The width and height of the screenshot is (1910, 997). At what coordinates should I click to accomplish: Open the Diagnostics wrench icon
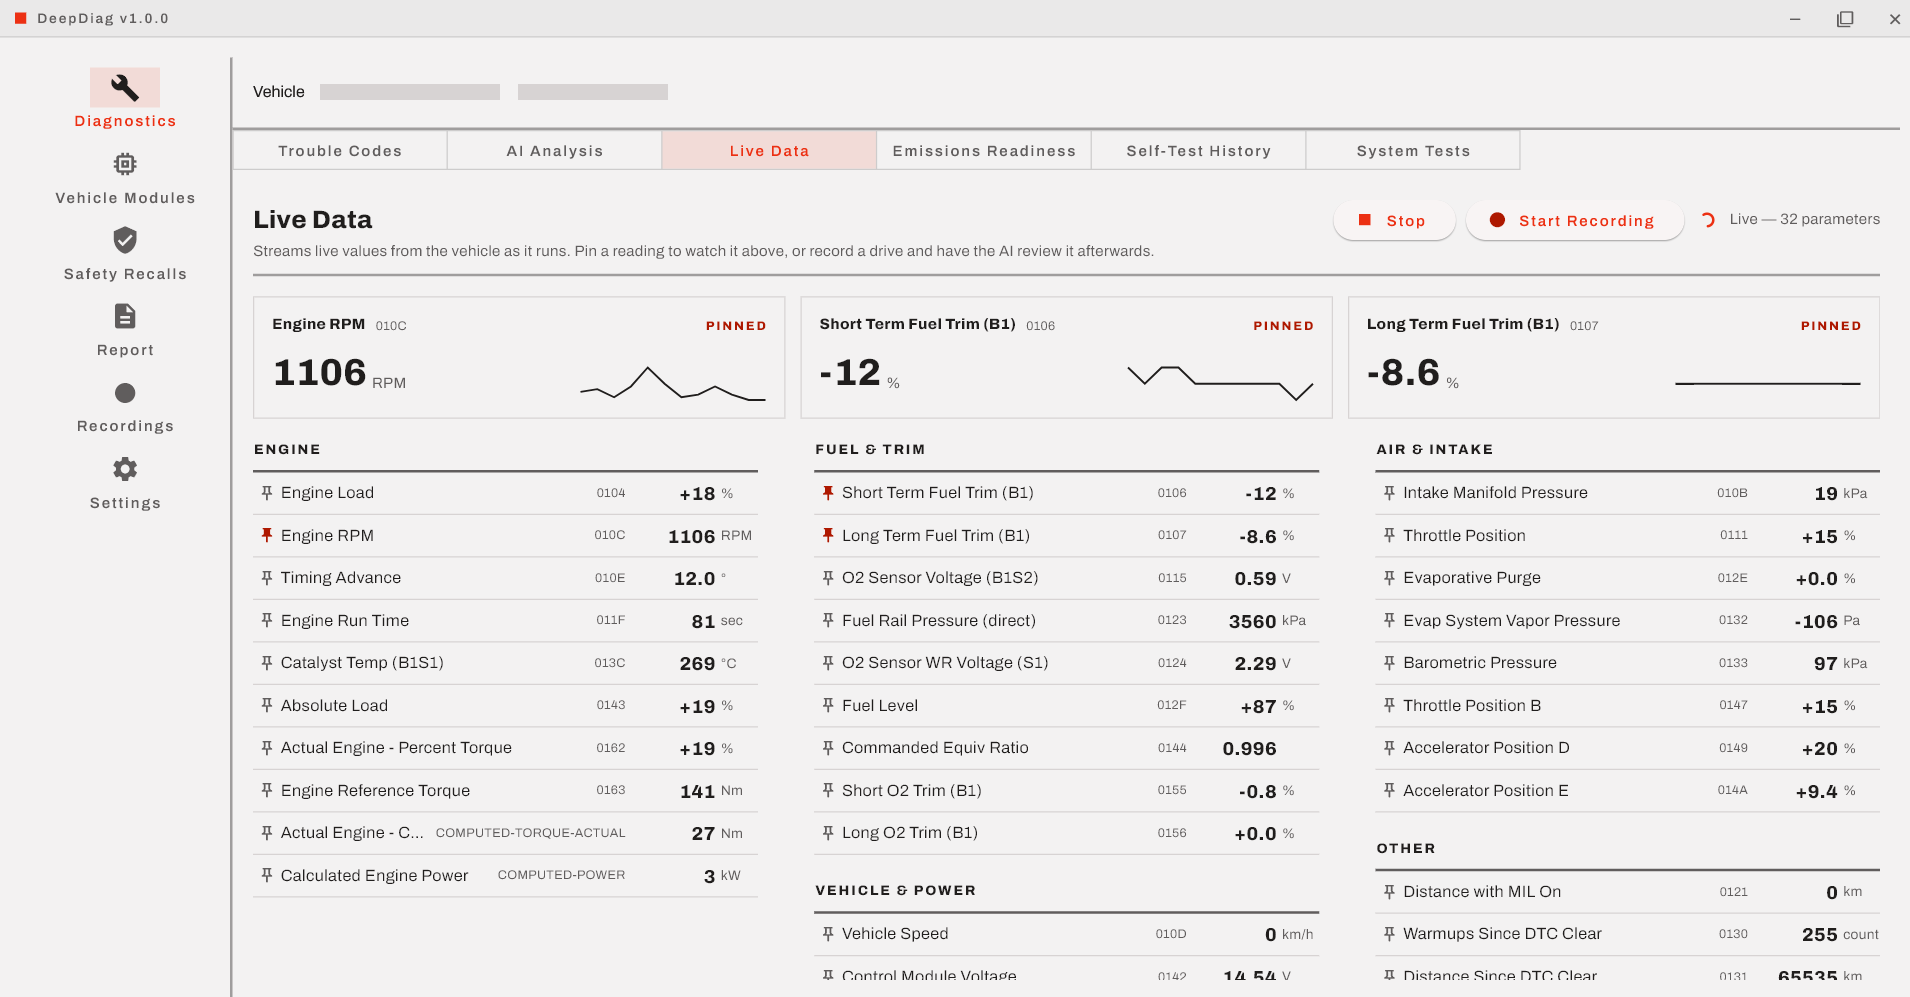point(125,88)
